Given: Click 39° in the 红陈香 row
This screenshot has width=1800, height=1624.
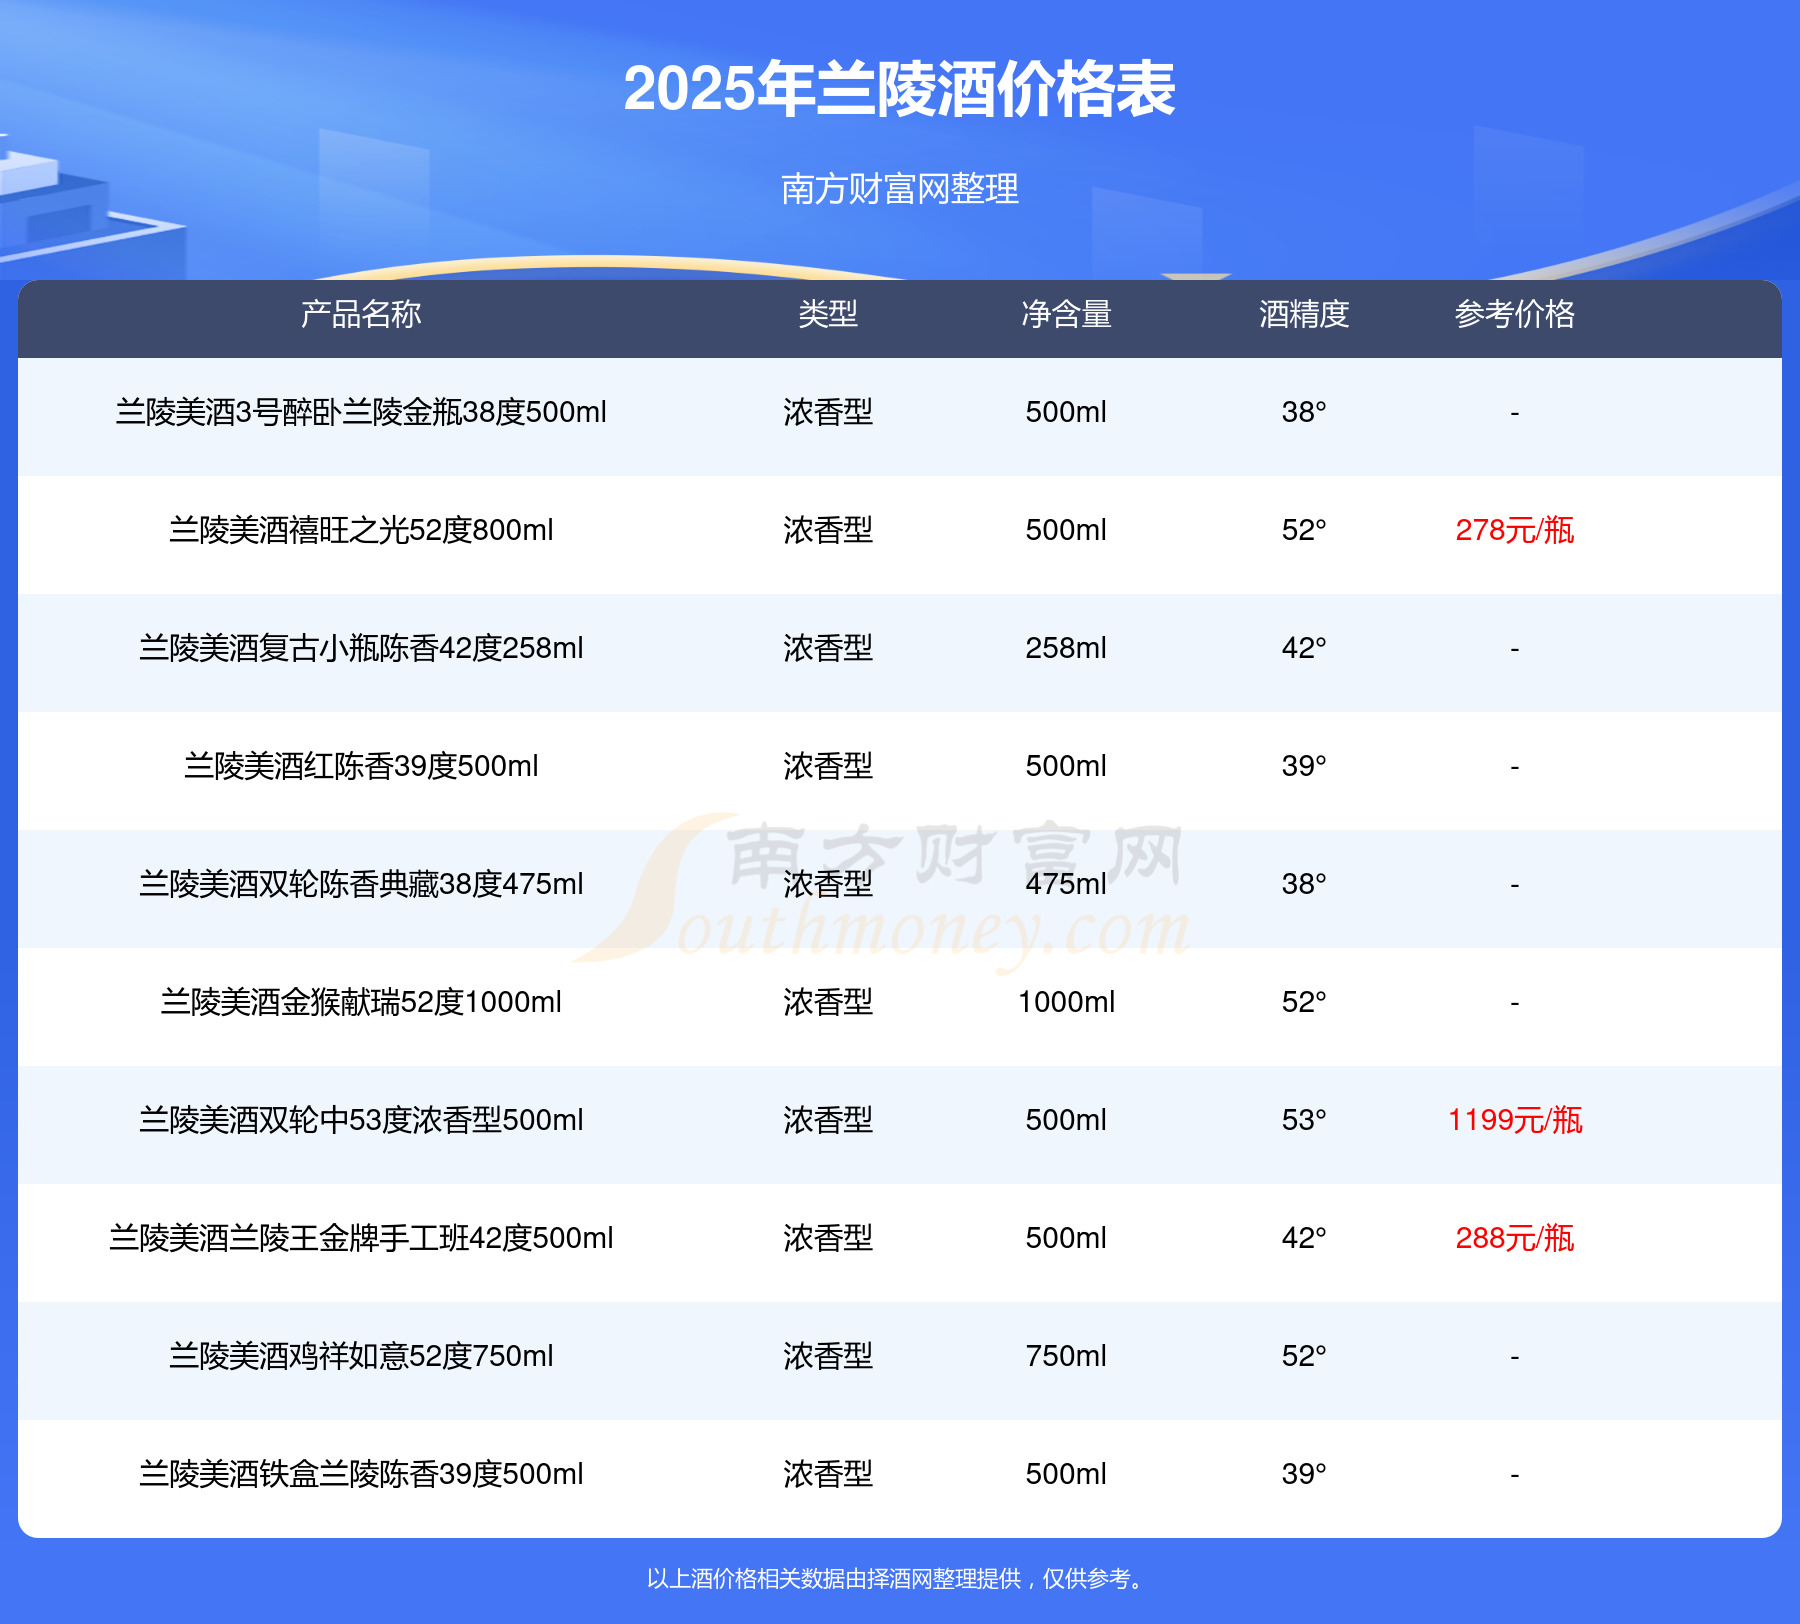Looking at the screenshot, I should pyautogui.click(x=1304, y=766).
